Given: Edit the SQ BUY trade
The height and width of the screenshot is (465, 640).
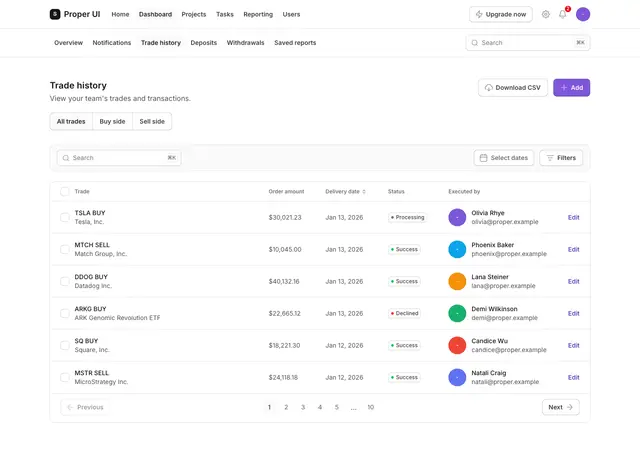Looking at the screenshot, I should (x=573, y=345).
